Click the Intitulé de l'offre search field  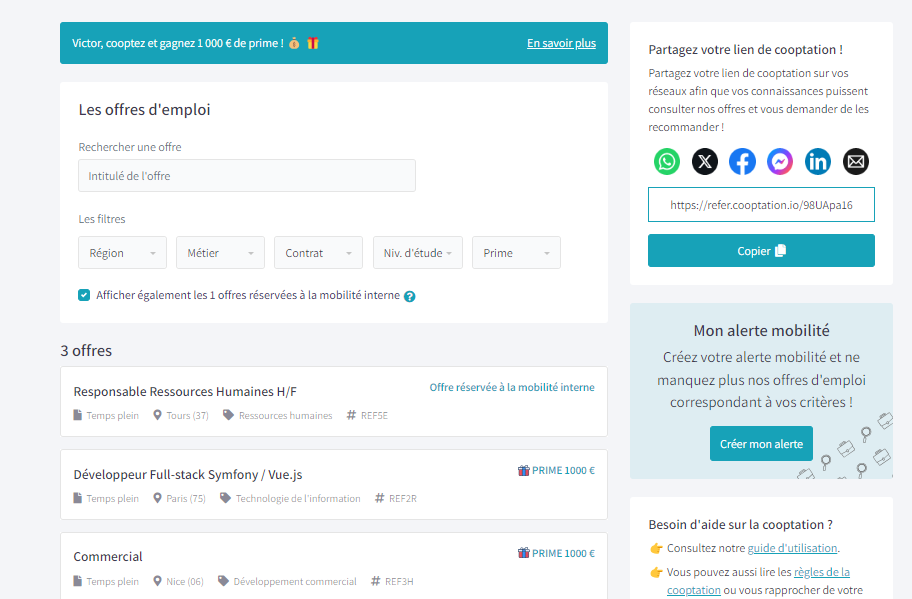coord(247,176)
